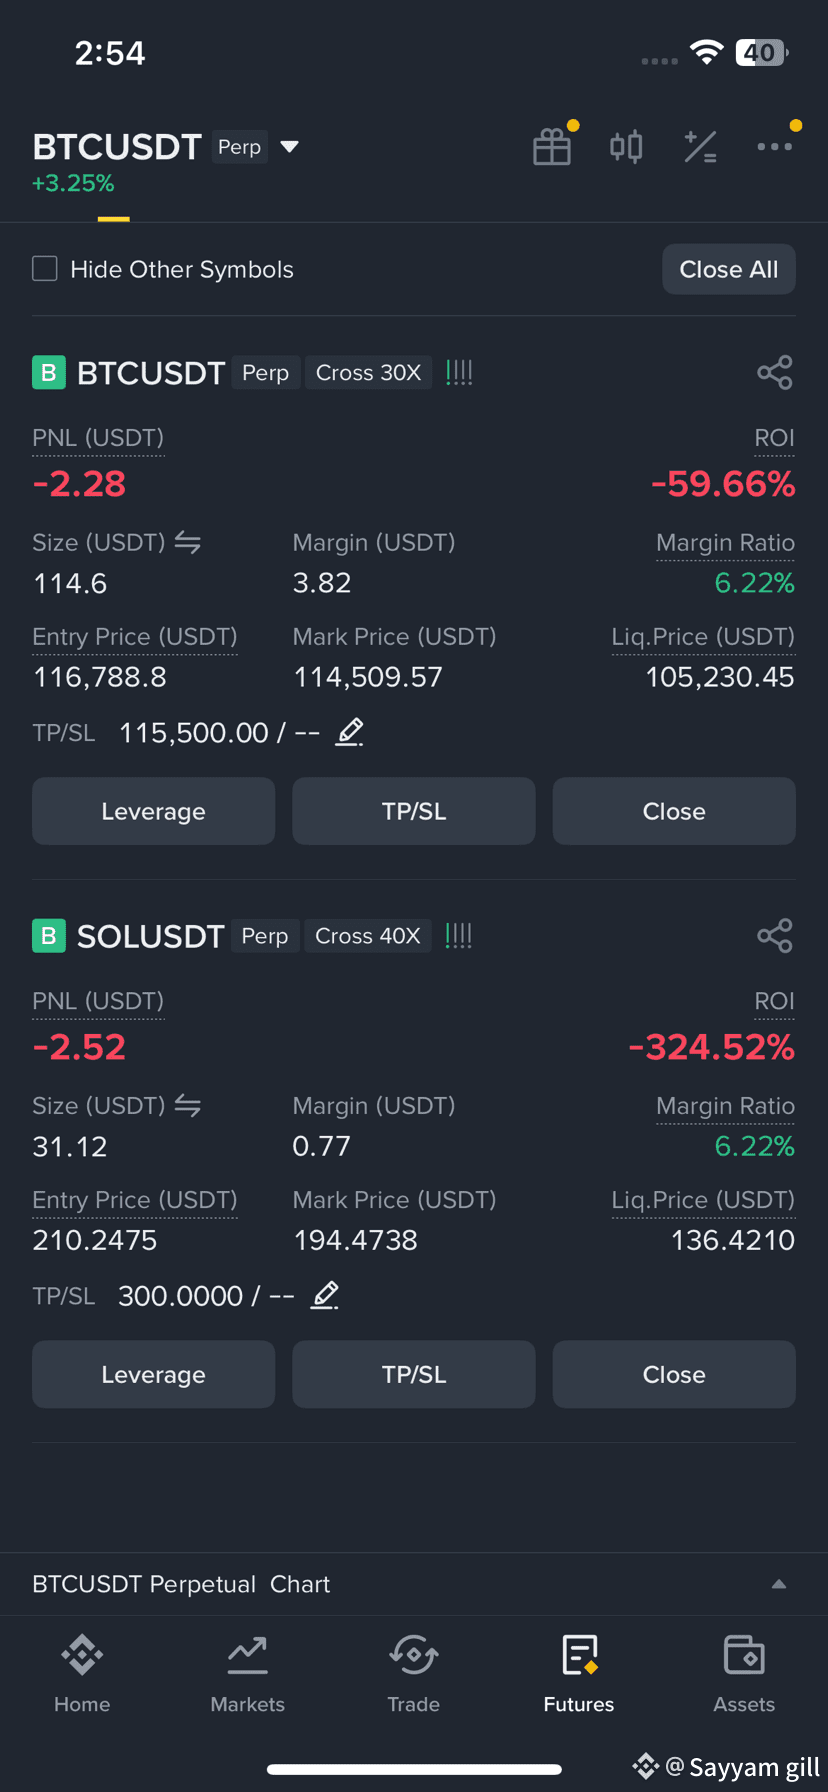Share the BTCUSDT position
Viewport: 828px width, 1792px height.
pos(775,373)
